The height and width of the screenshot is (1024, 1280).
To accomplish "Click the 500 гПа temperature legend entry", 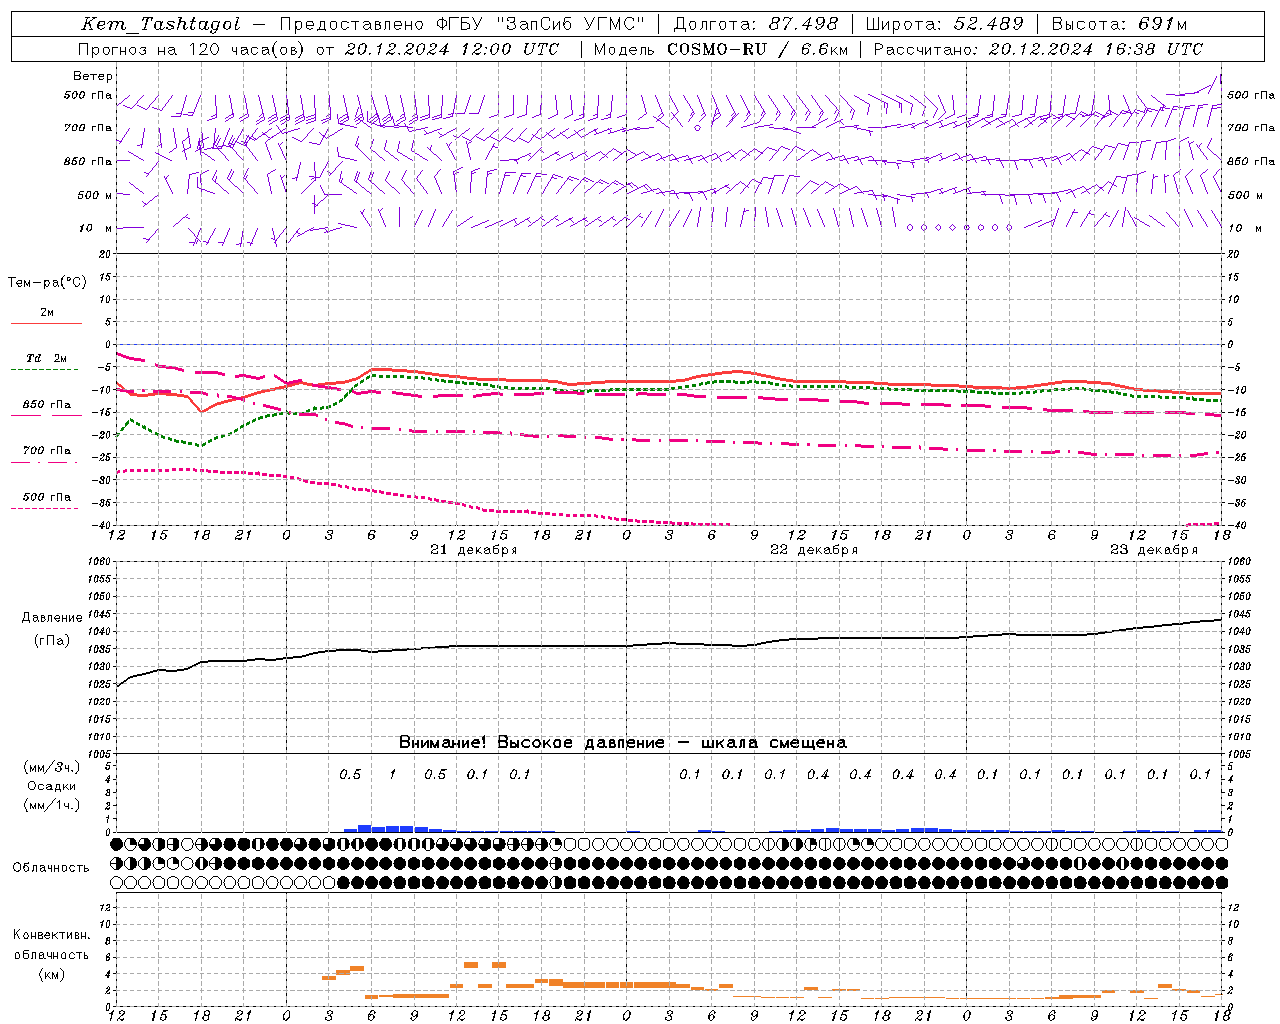I will coord(47,497).
